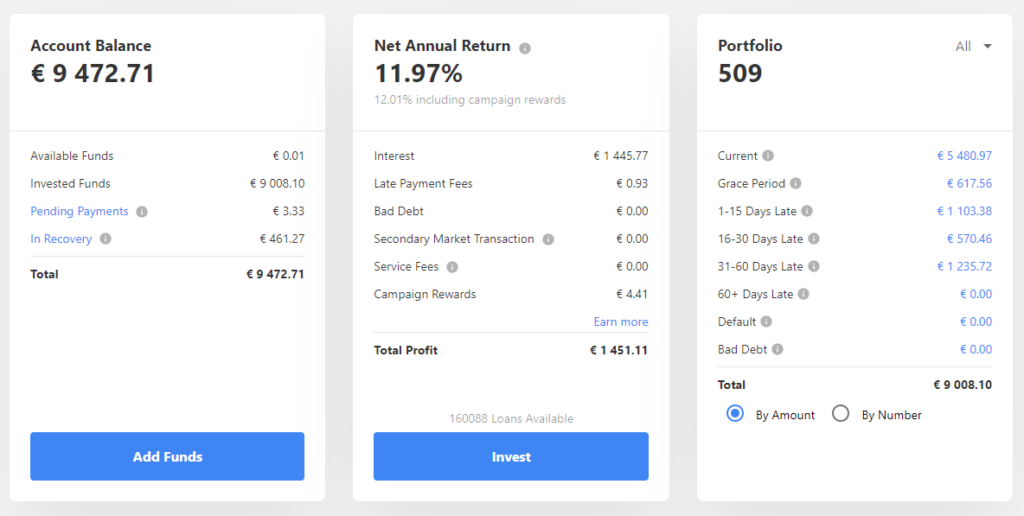Click info icon beside 60+ Days Late
The image size is (1024, 516).
(804, 294)
